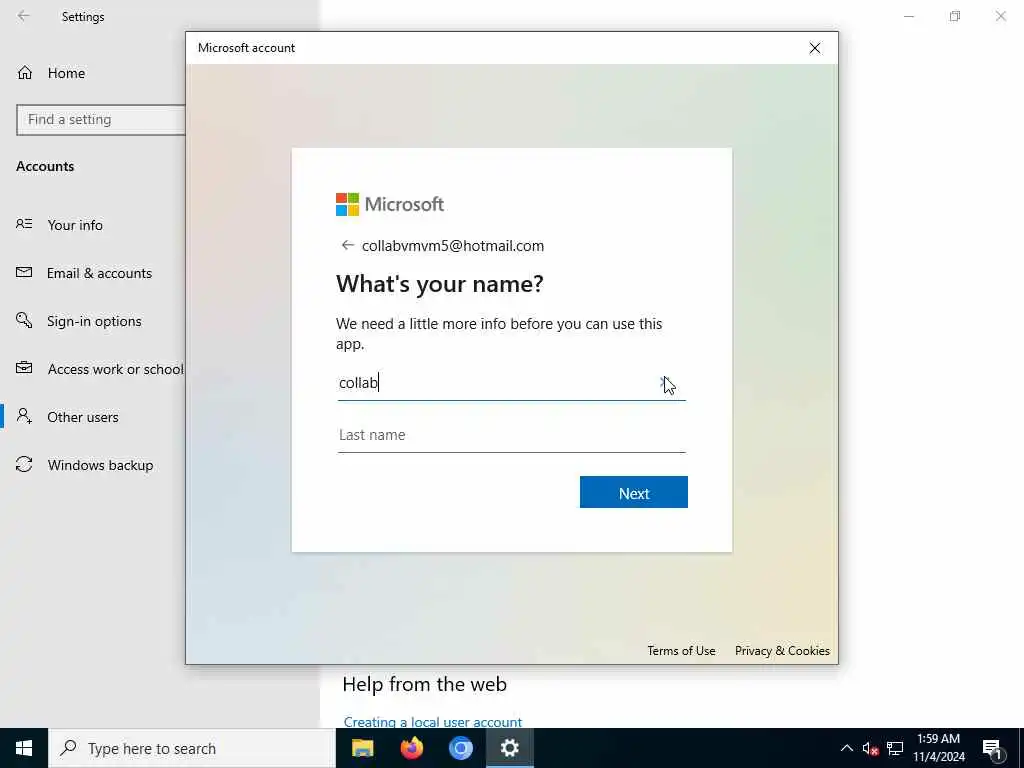
Task: Open Access work or school page
Action: (115, 369)
